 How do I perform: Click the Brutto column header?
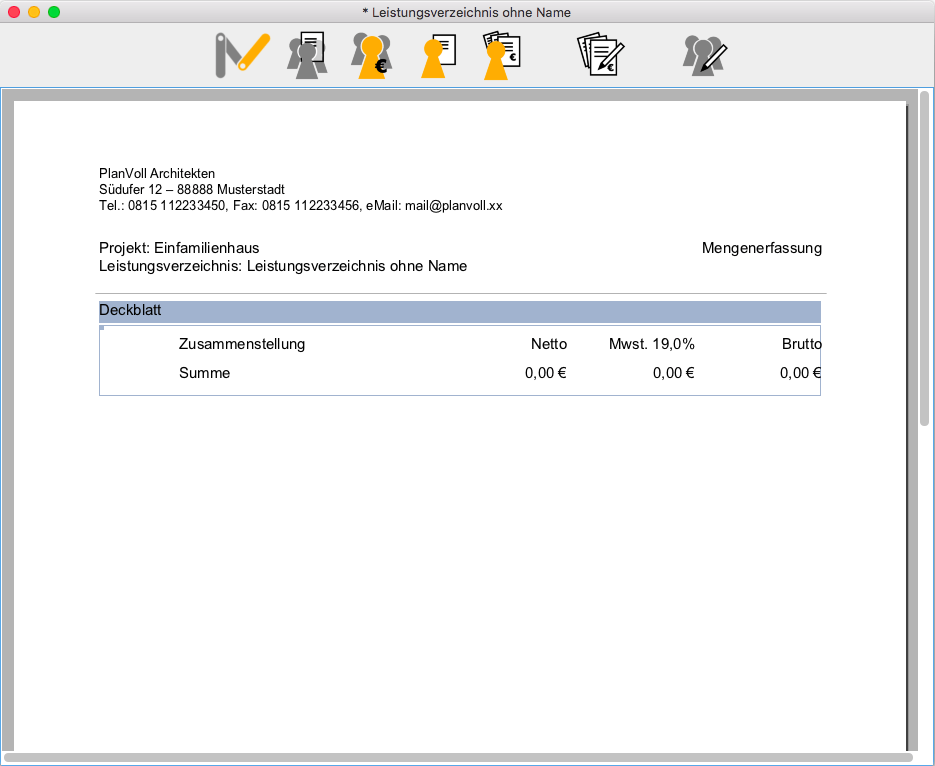pos(801,344)
